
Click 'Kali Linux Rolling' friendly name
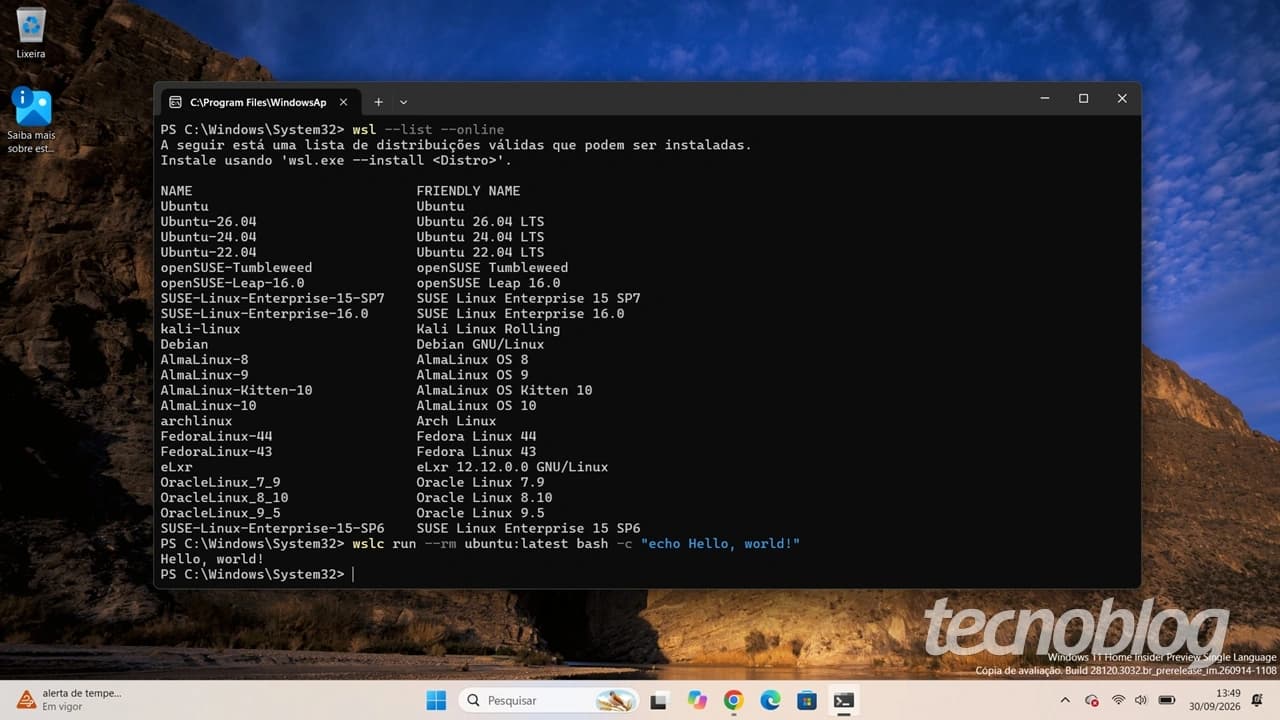(x=488, y=329)
